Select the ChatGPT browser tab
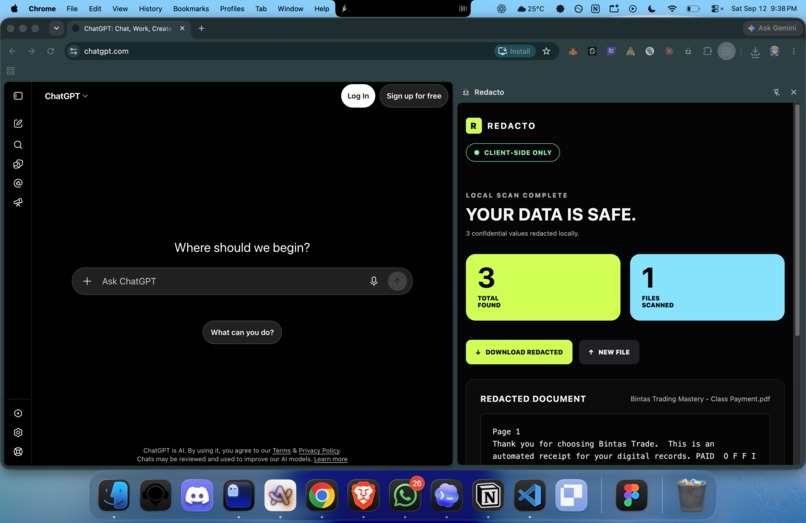The image size is (806, 523). pos(127,28)
